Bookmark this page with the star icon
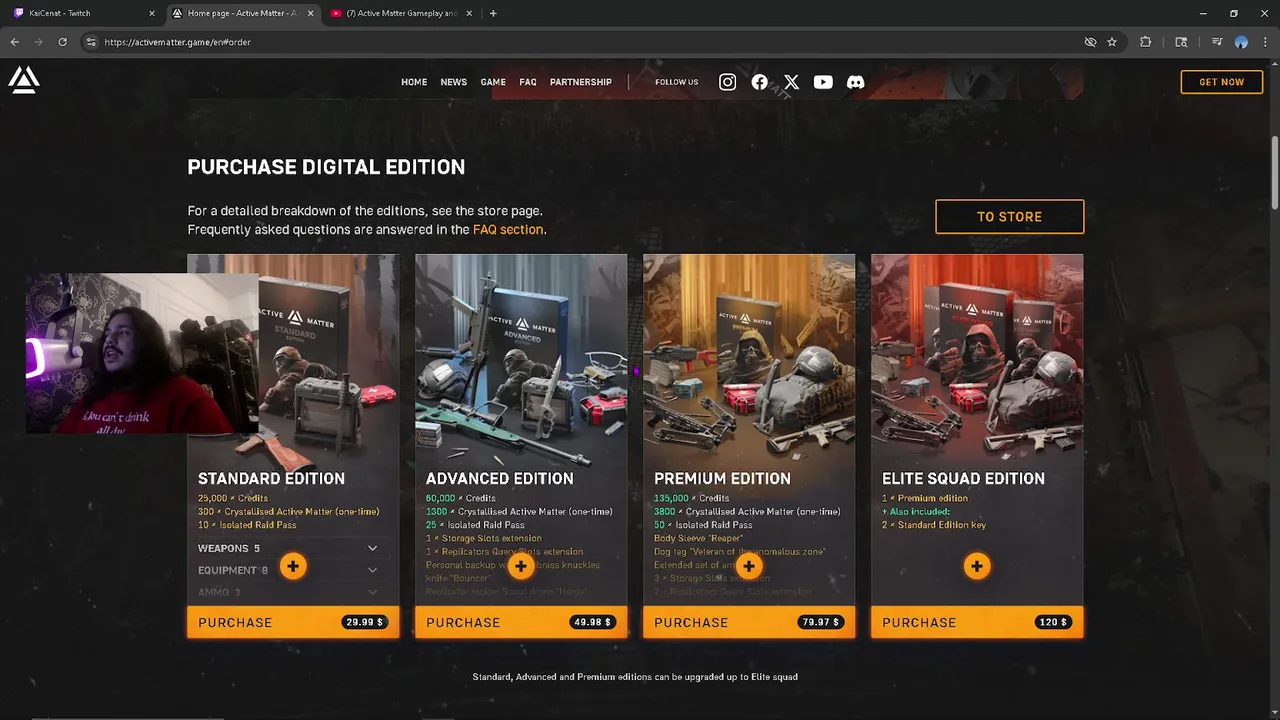Image resolution: width=1280 pixels, height=720 pixels. (1112, 42)
